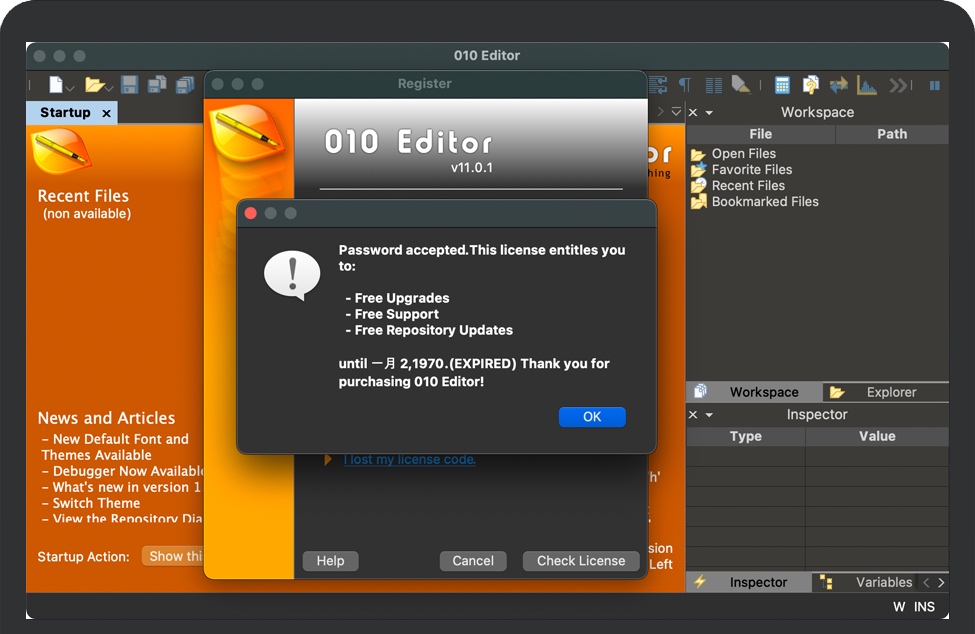Screen dimensions: 975x634
Task: Open 'New Default Font and Themes Available' article
Action: tap(115, 447)
